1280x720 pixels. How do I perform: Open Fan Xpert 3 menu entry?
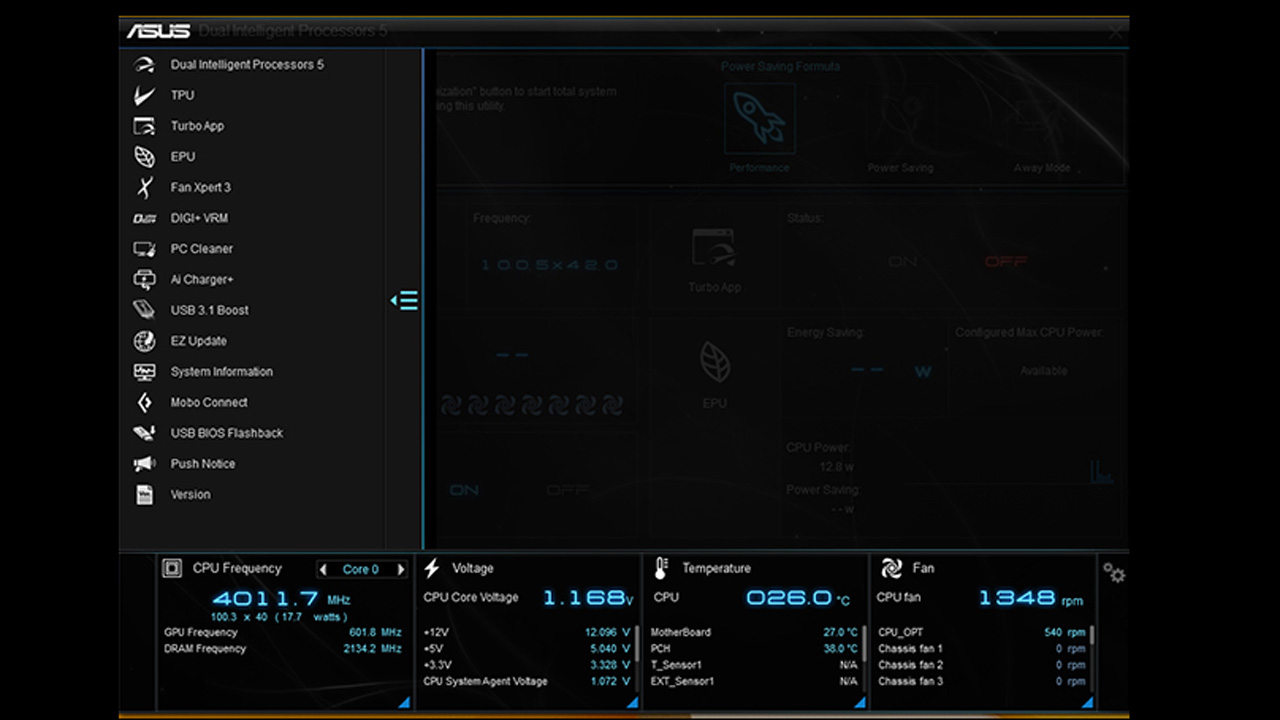point(201,187)
